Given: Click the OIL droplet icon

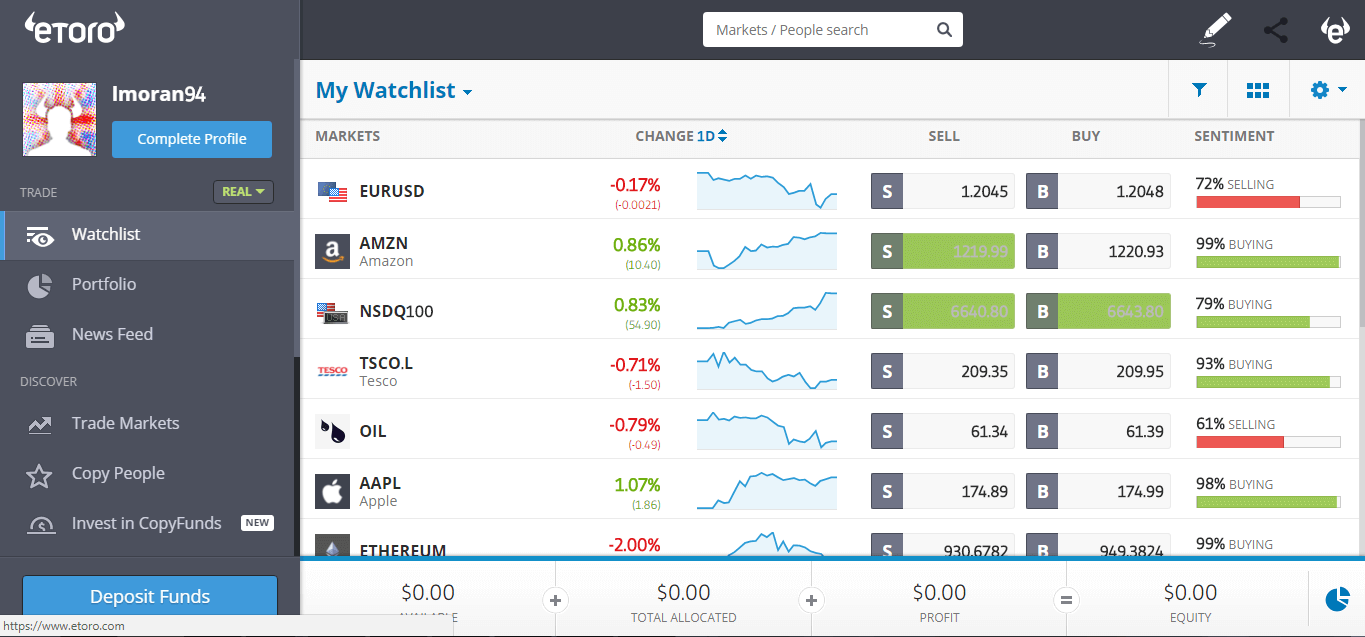Looking at the screenshot, I should 332,431.
